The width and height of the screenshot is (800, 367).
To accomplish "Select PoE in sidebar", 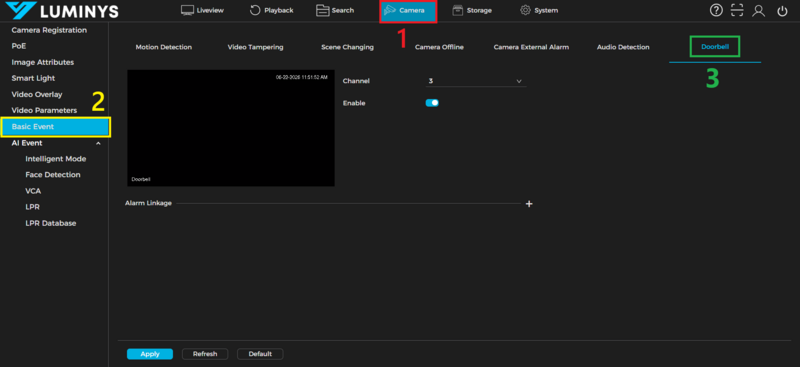I will coord(19,46).
